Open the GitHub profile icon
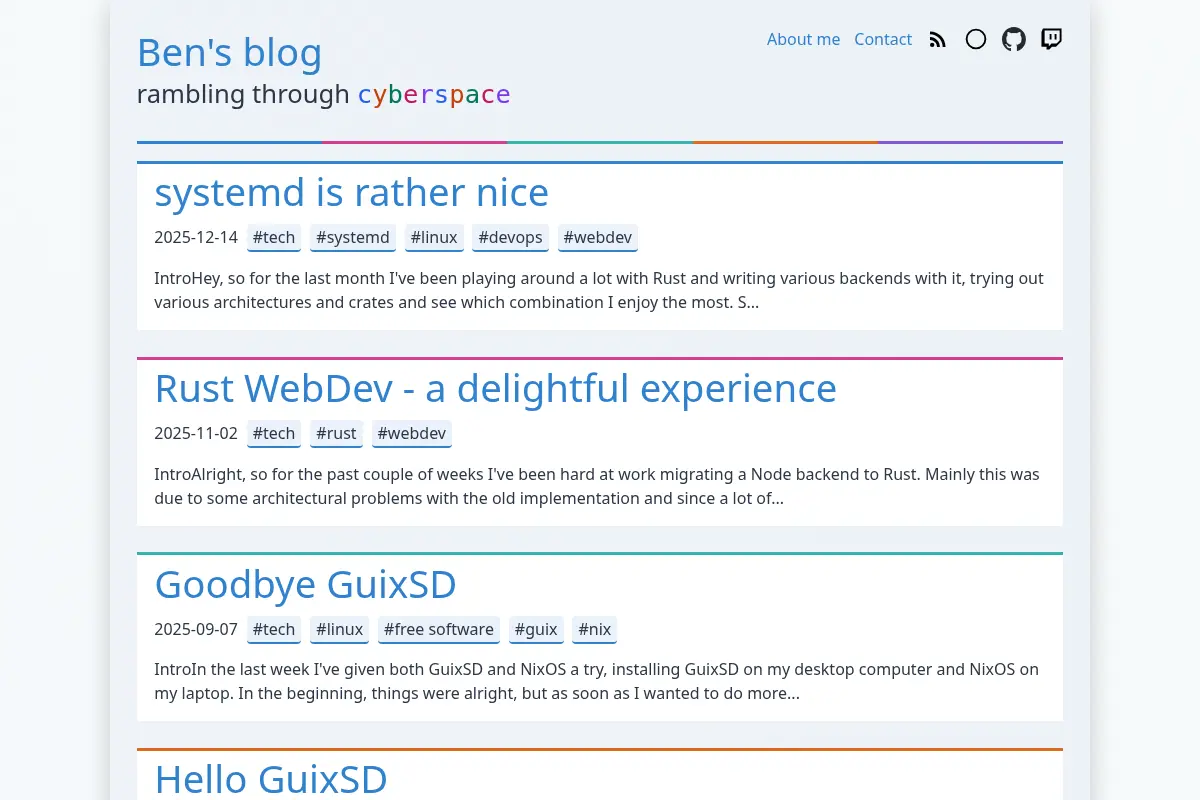 pos(1014,39)
